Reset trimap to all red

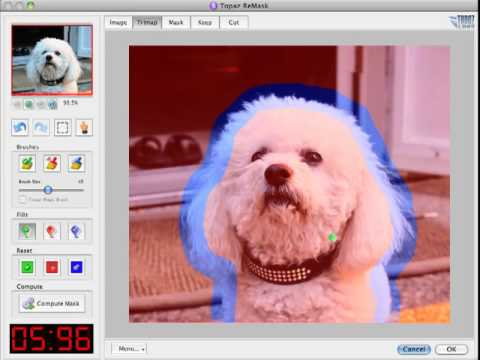coord(52,267)
